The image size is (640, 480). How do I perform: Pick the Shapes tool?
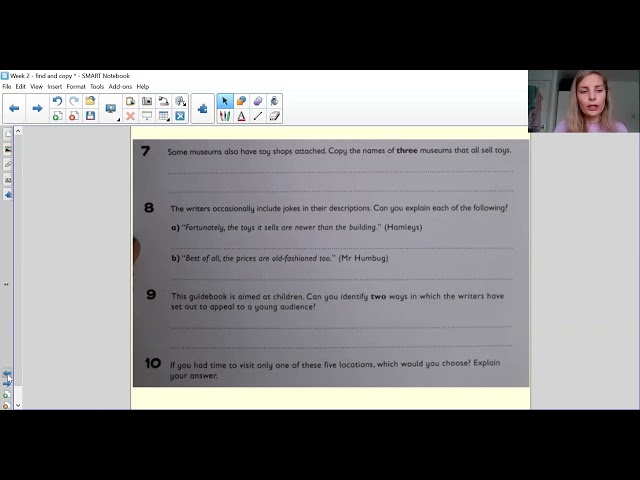[x=241, y=101]
